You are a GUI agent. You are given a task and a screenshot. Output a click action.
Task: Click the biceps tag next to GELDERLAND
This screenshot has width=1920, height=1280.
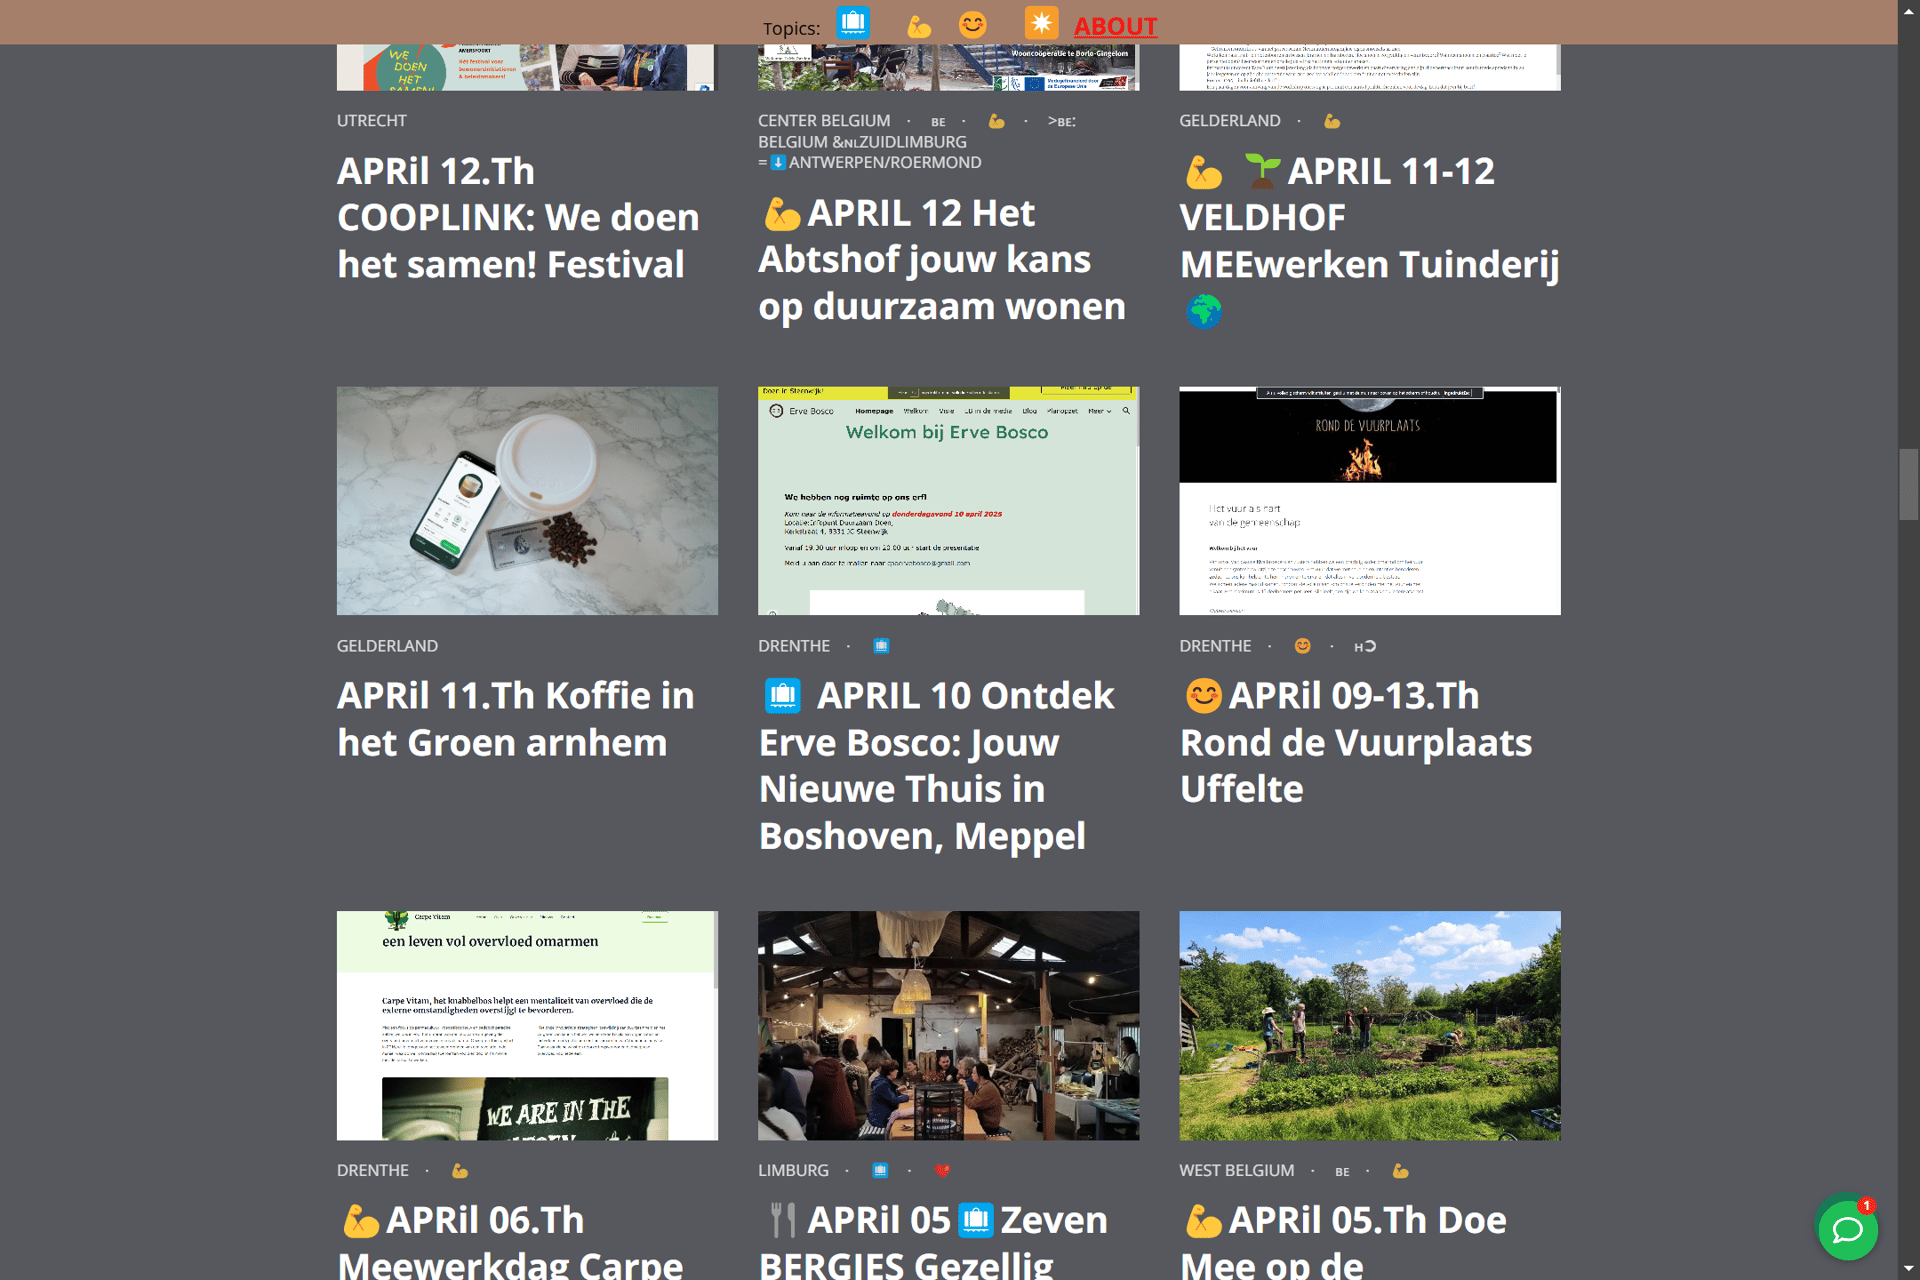coord(1331,121)
